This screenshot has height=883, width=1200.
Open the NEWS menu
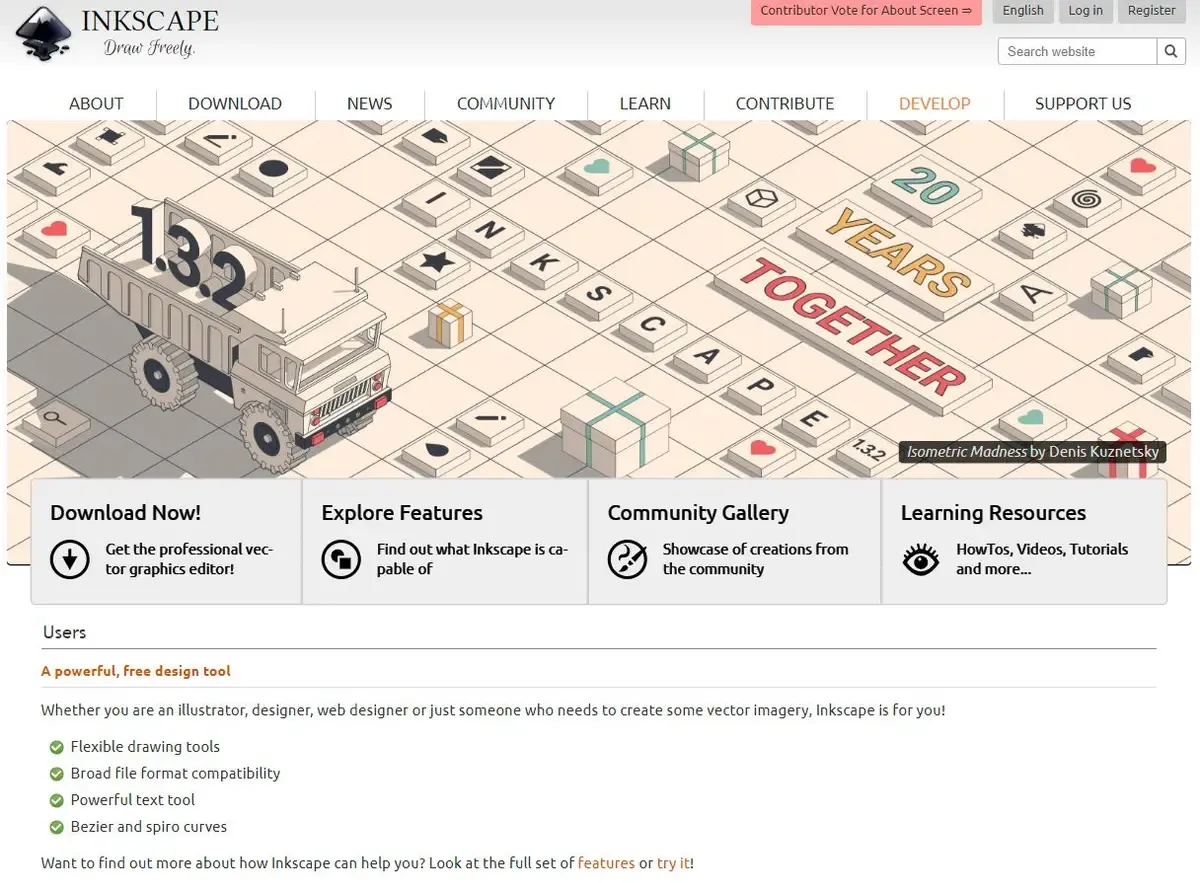[370, 103]
